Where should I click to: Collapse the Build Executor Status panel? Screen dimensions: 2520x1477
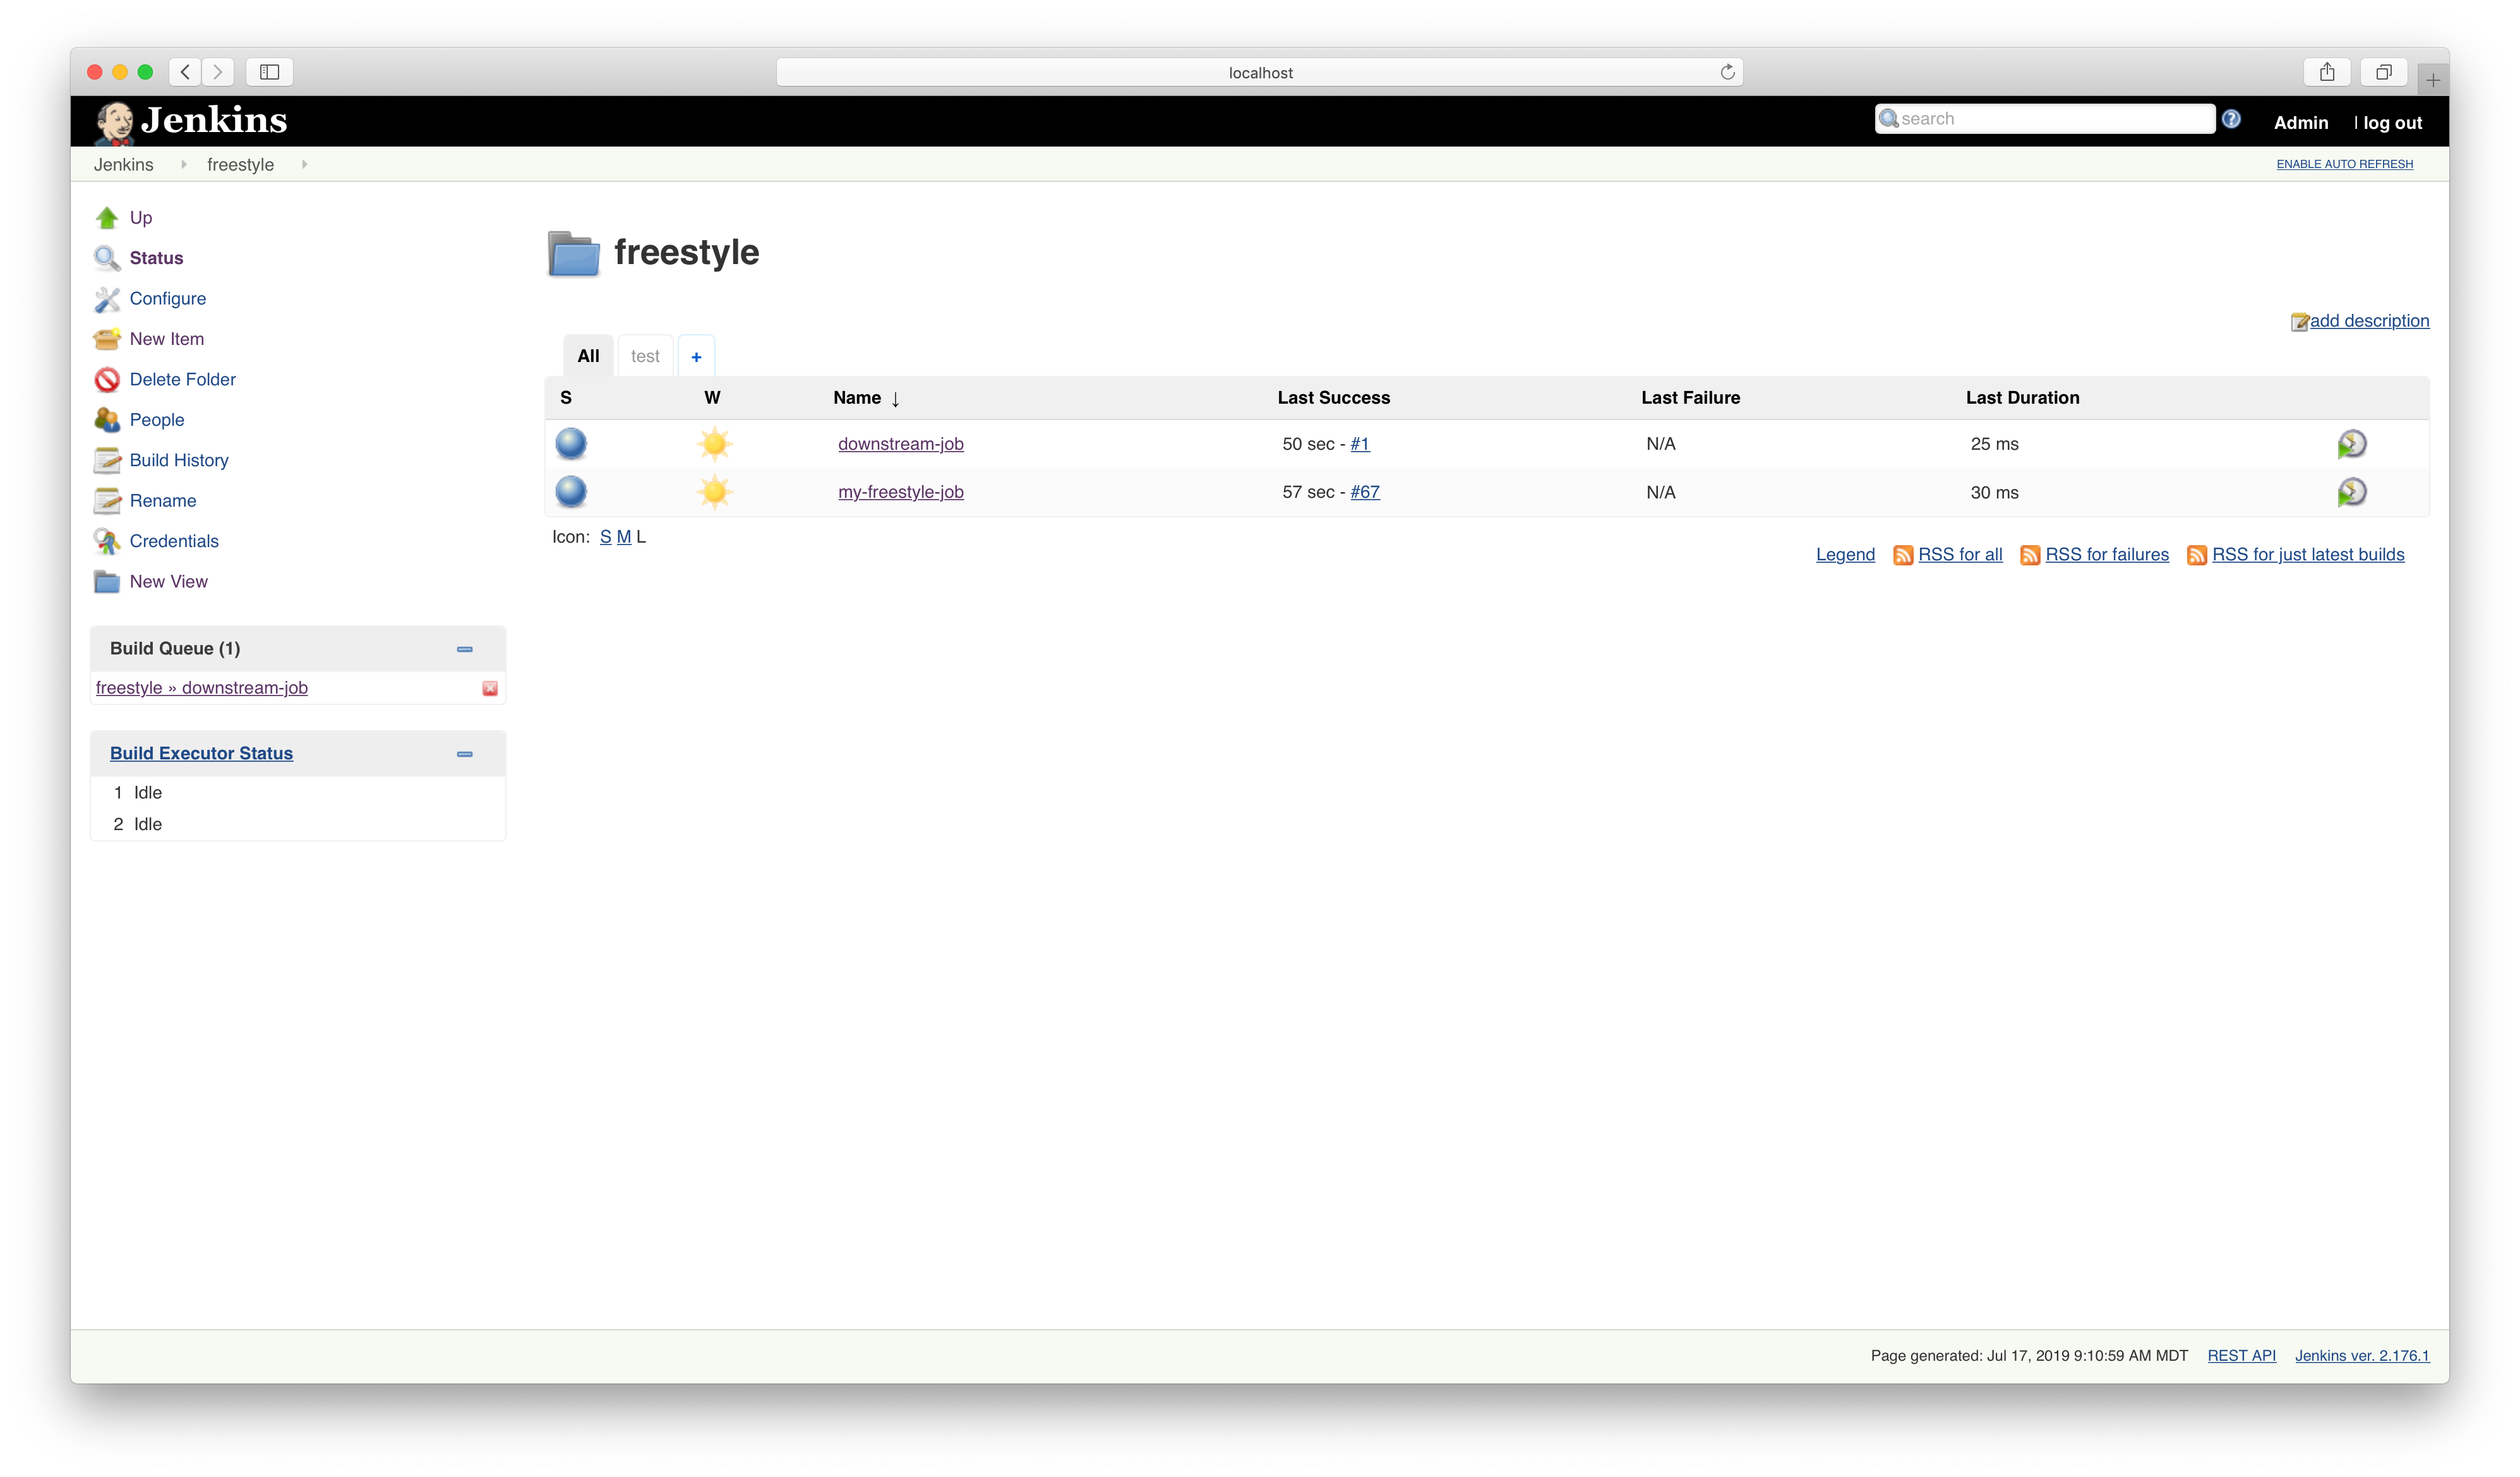click(x=465, y=754)
